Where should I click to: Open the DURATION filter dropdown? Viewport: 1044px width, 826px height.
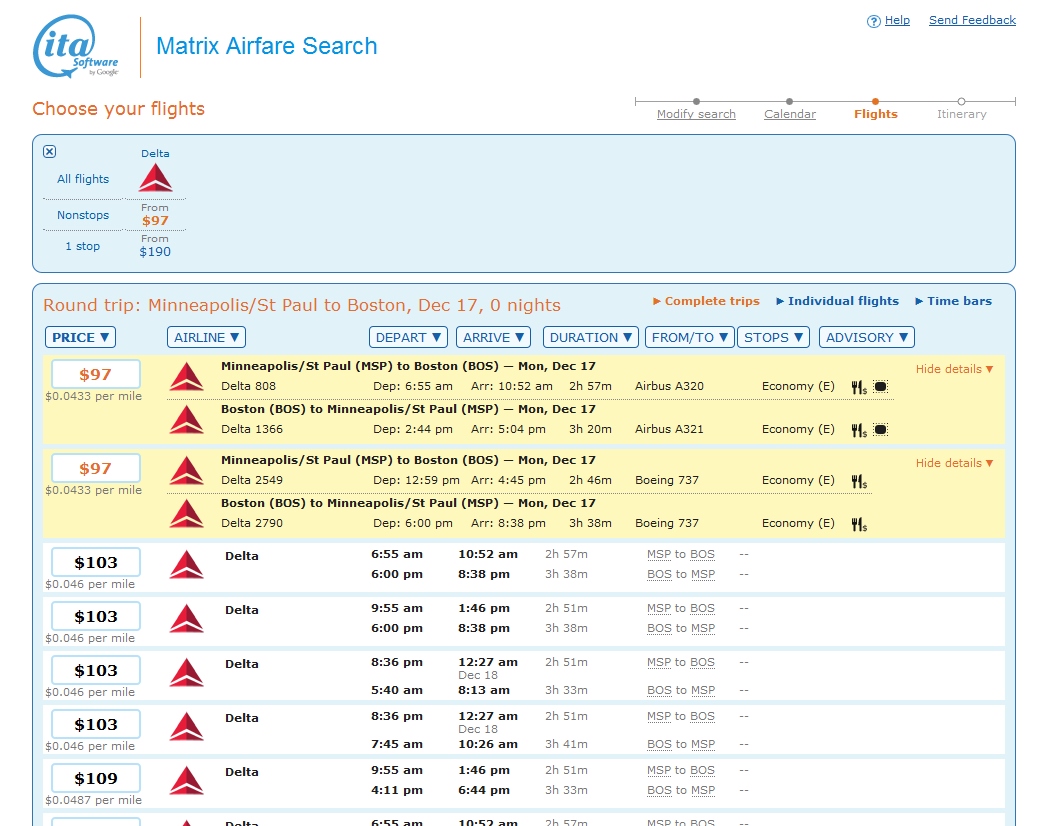coord(590,337)
